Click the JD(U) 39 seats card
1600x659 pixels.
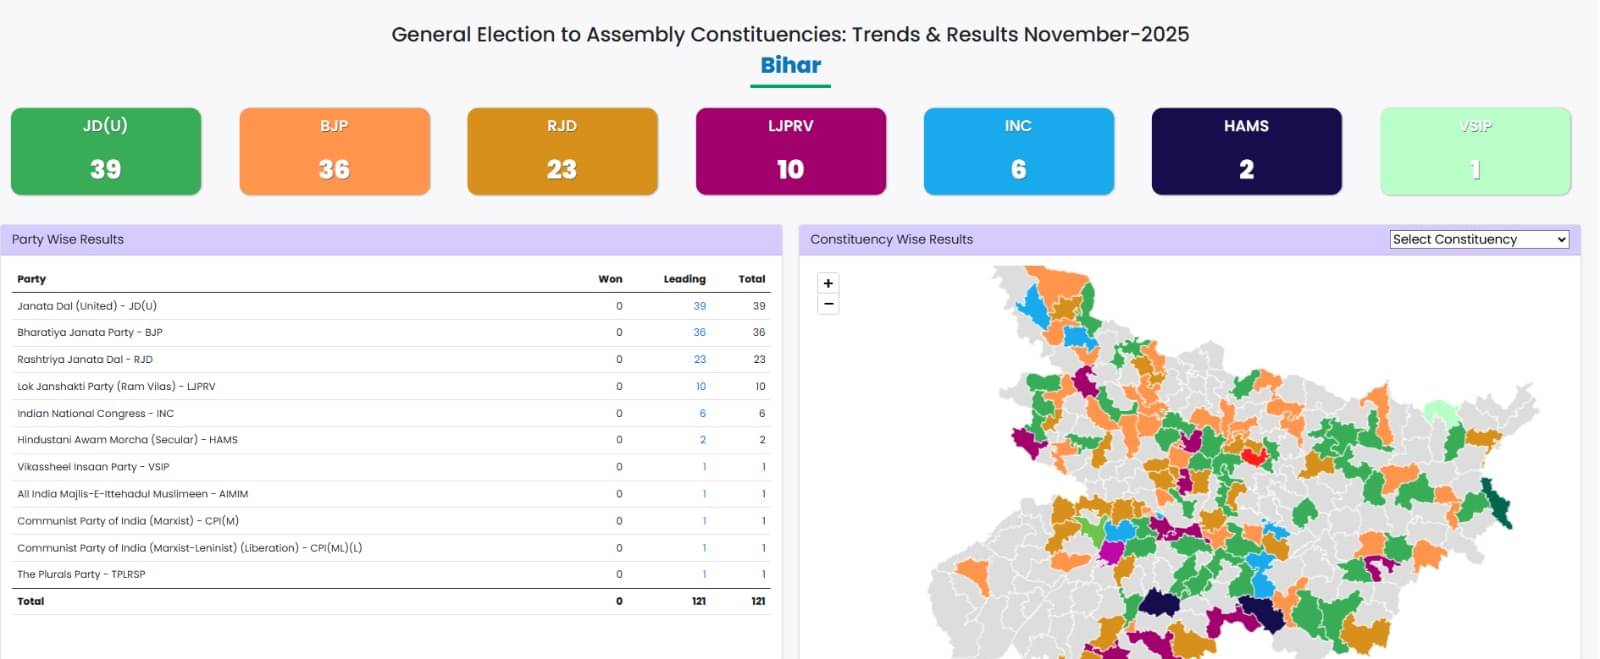(106, 151)
